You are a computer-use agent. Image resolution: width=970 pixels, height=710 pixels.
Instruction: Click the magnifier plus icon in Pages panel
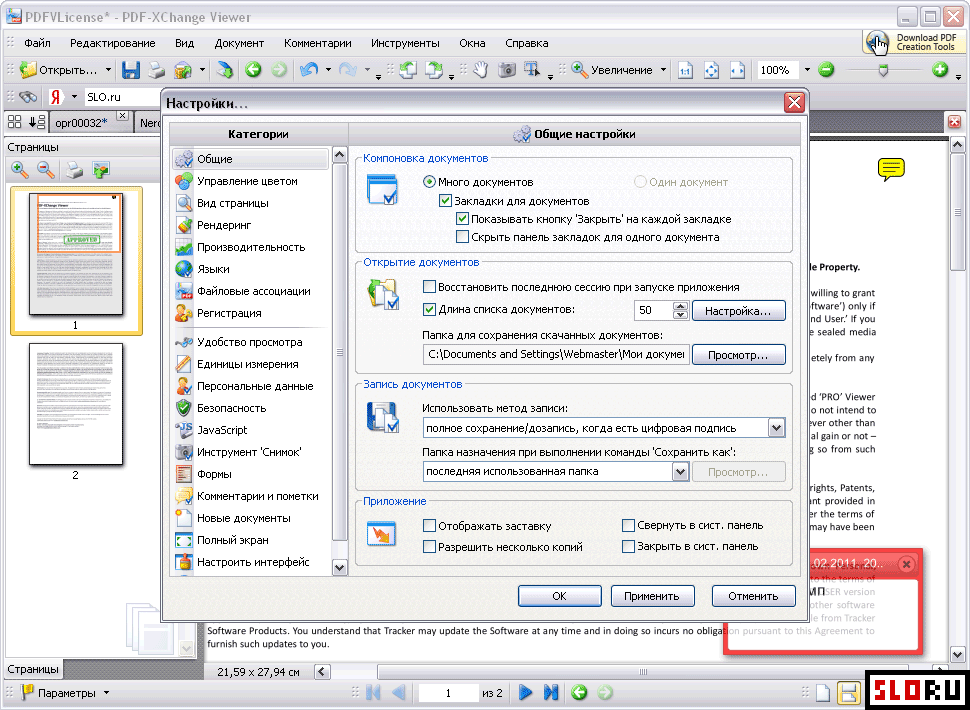[20, 169]
